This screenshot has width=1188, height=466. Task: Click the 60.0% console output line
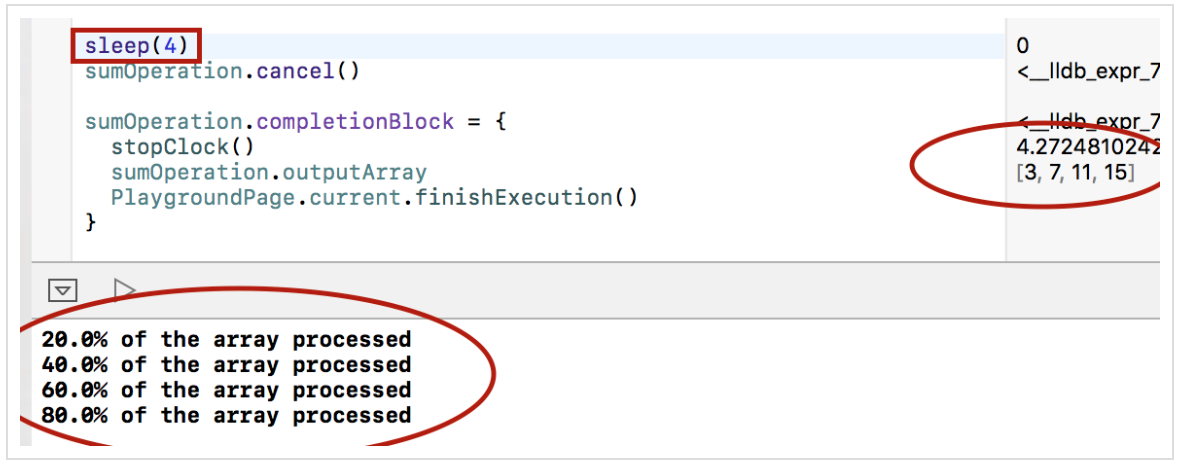pos(226,390)
